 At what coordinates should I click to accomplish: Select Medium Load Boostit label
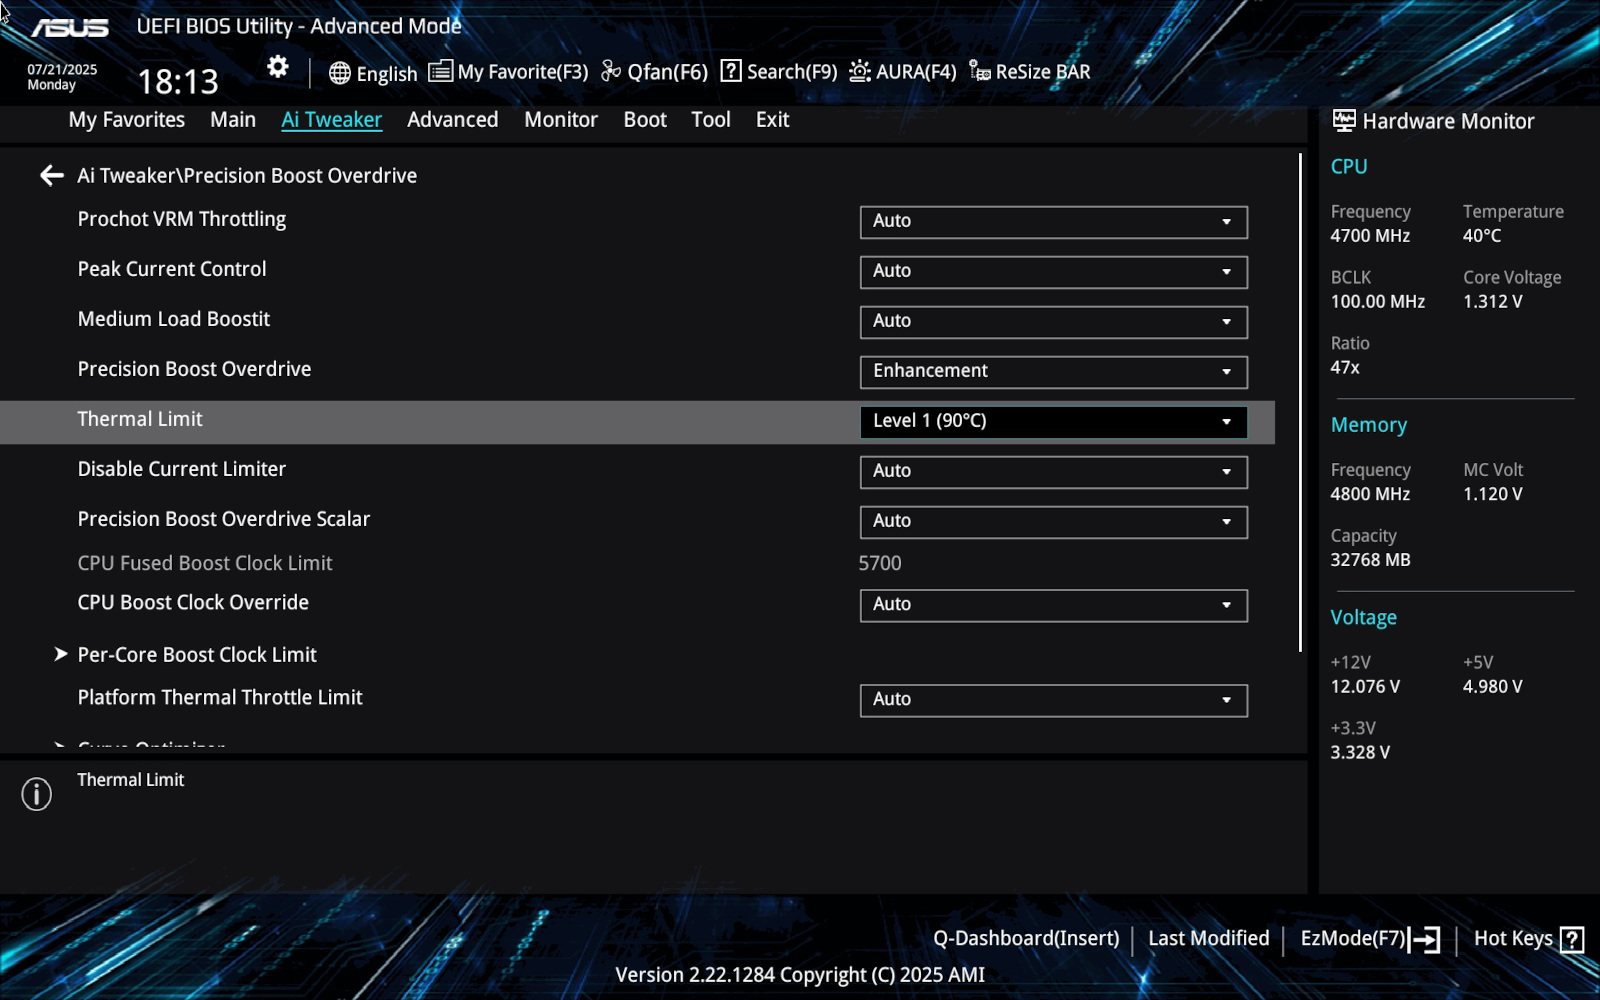tap(174, 319)
